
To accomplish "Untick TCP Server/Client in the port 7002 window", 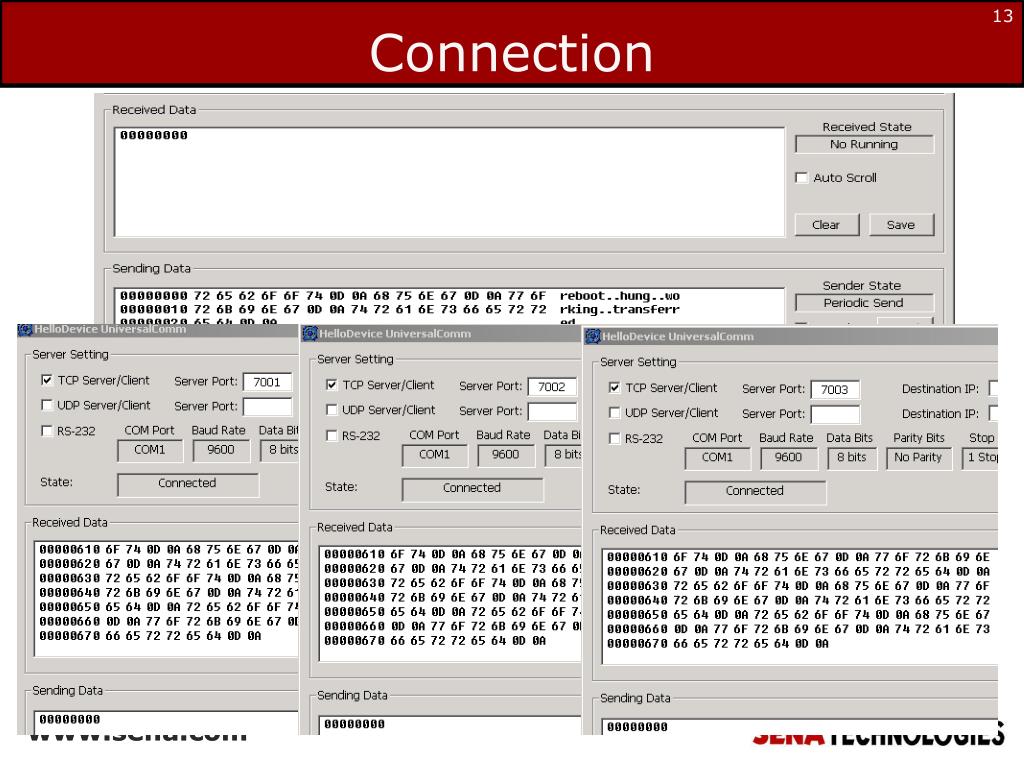I will (x=332, y=385).
